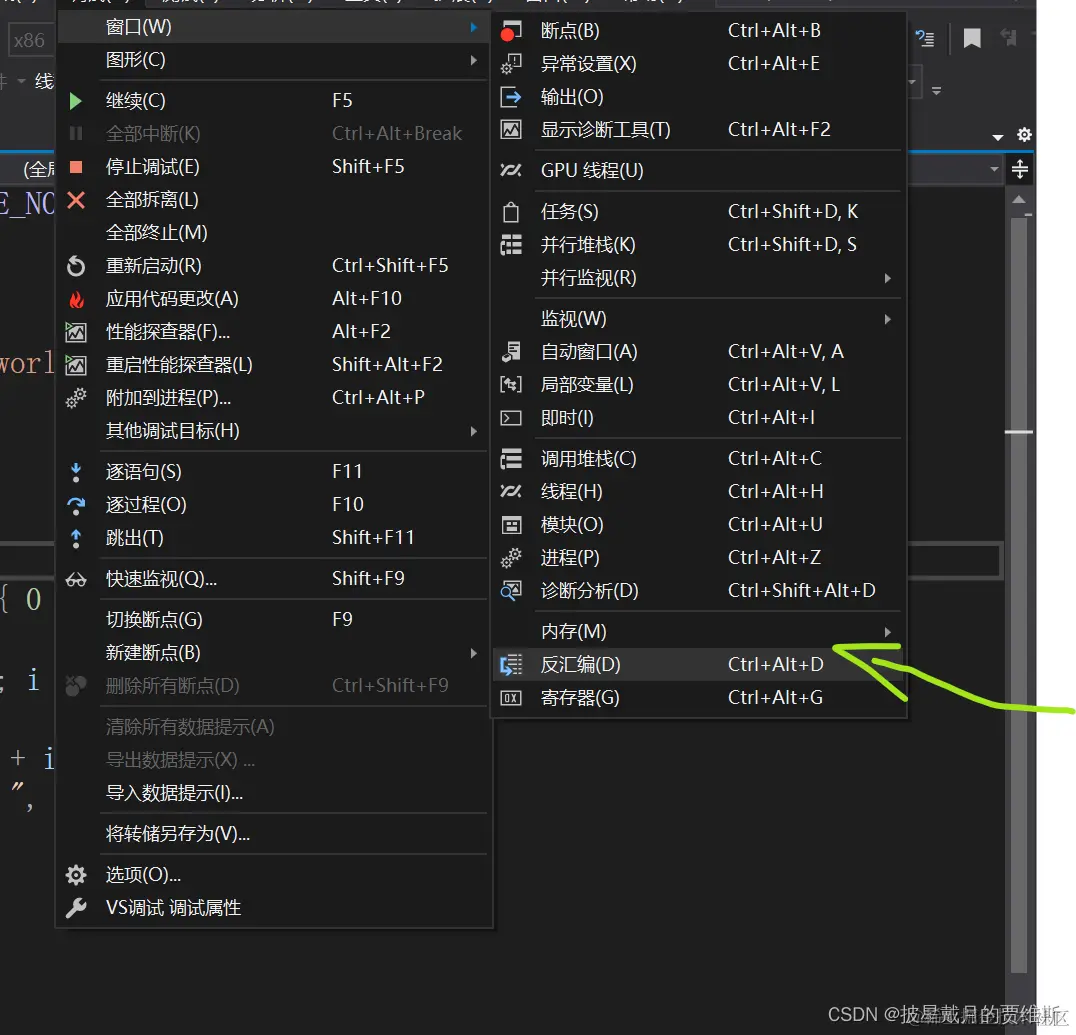Click the Modules (模块) icon
Viewport: 1076px width, 1035px height.
pos(511,525)
